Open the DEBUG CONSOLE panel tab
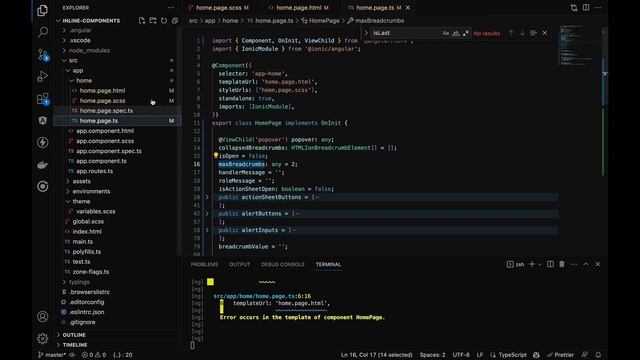The width and height of the screenshot is (640, 360). point(283,264)
